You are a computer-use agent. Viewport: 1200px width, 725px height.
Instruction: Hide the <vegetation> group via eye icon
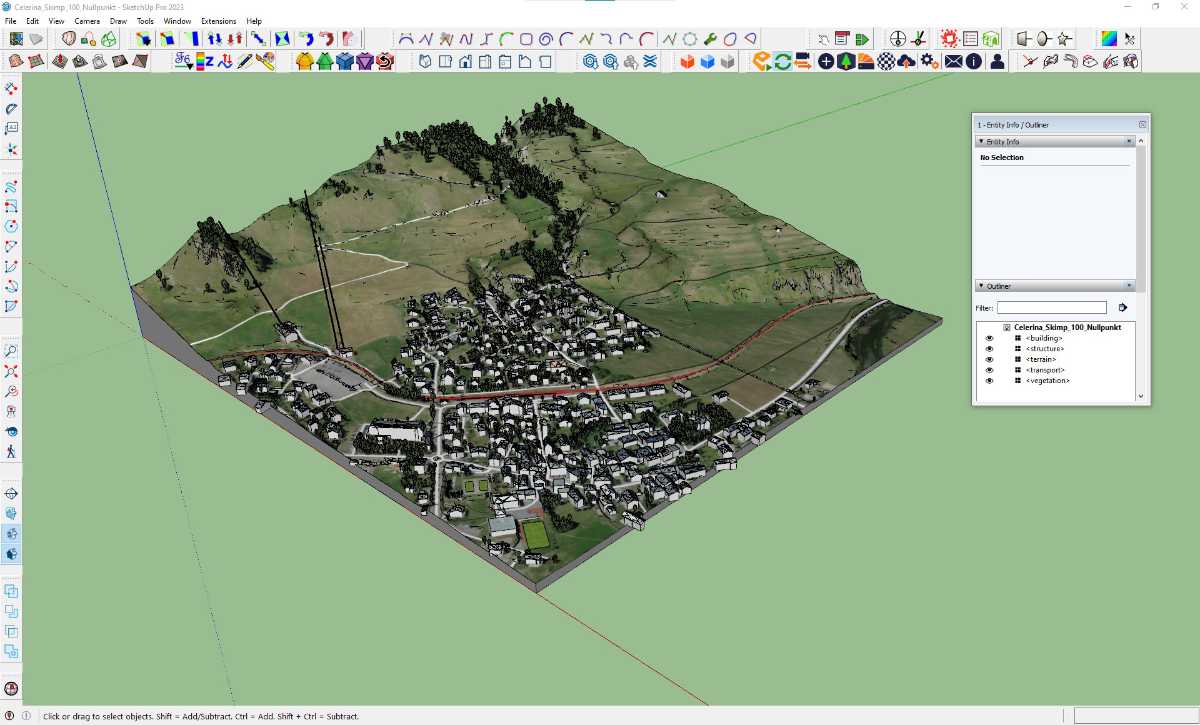pos(989,381)
